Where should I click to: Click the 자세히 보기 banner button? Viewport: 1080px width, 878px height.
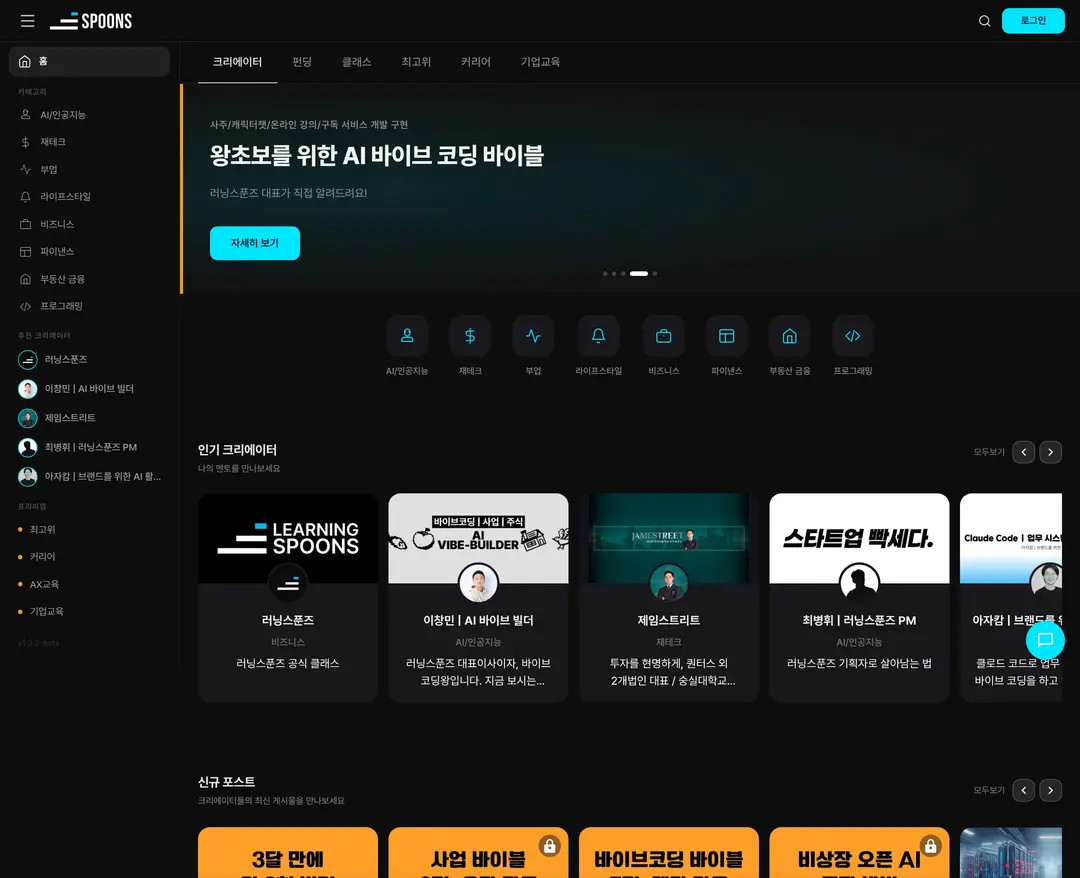pyautogui.click(x=255, y=243)
